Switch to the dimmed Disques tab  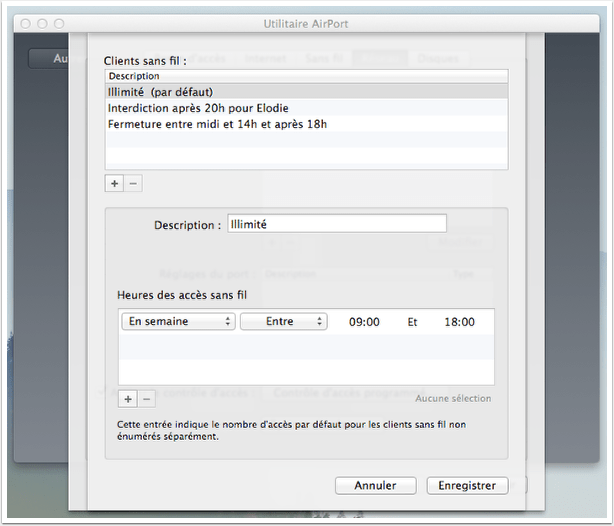point(437,59)
